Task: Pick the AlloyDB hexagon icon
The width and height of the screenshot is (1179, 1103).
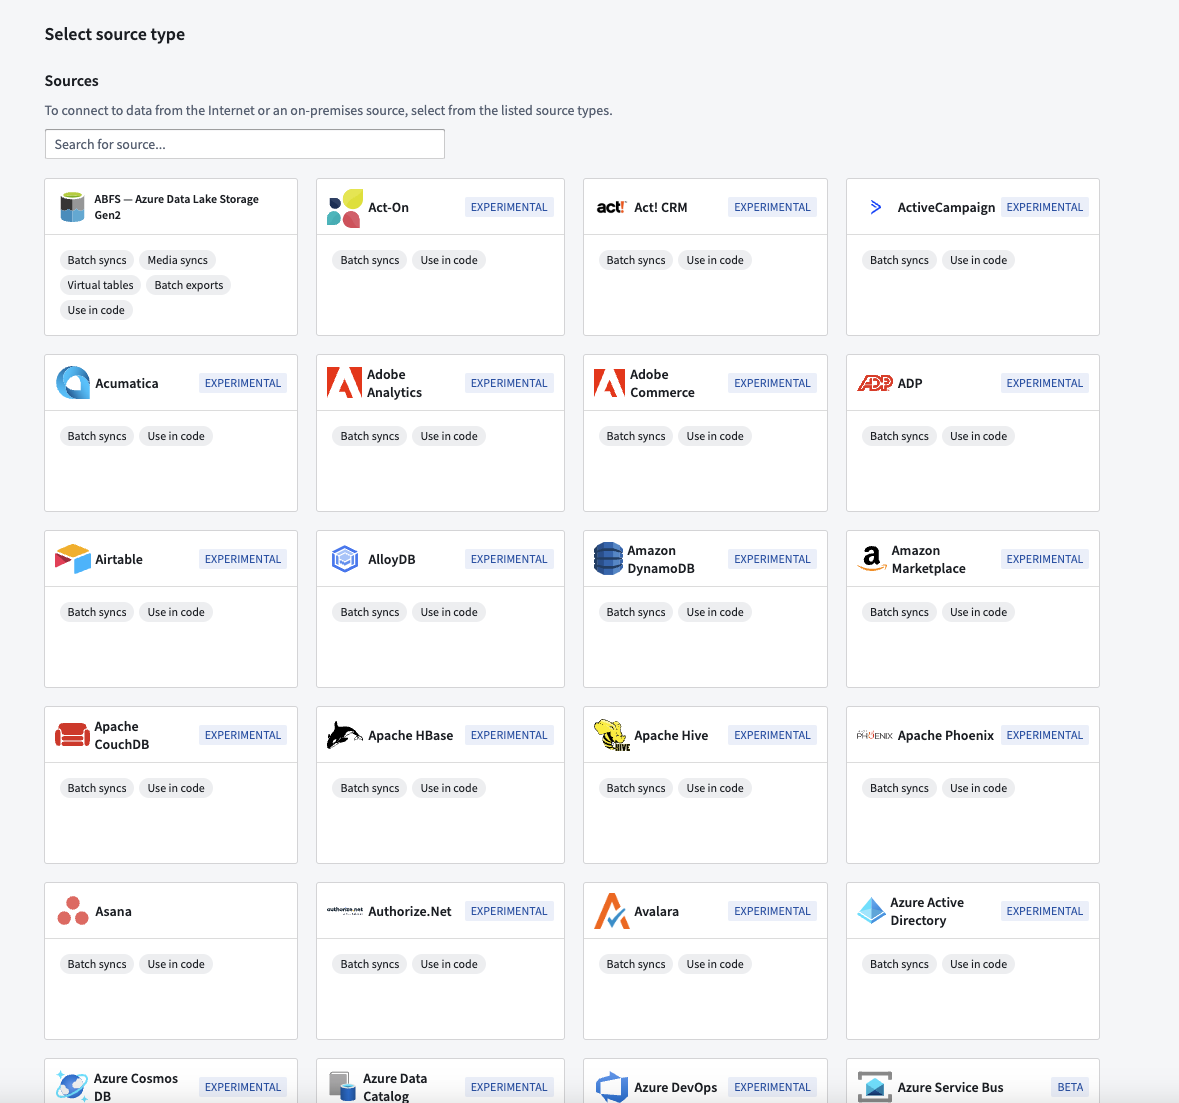Action: point(345,559)
